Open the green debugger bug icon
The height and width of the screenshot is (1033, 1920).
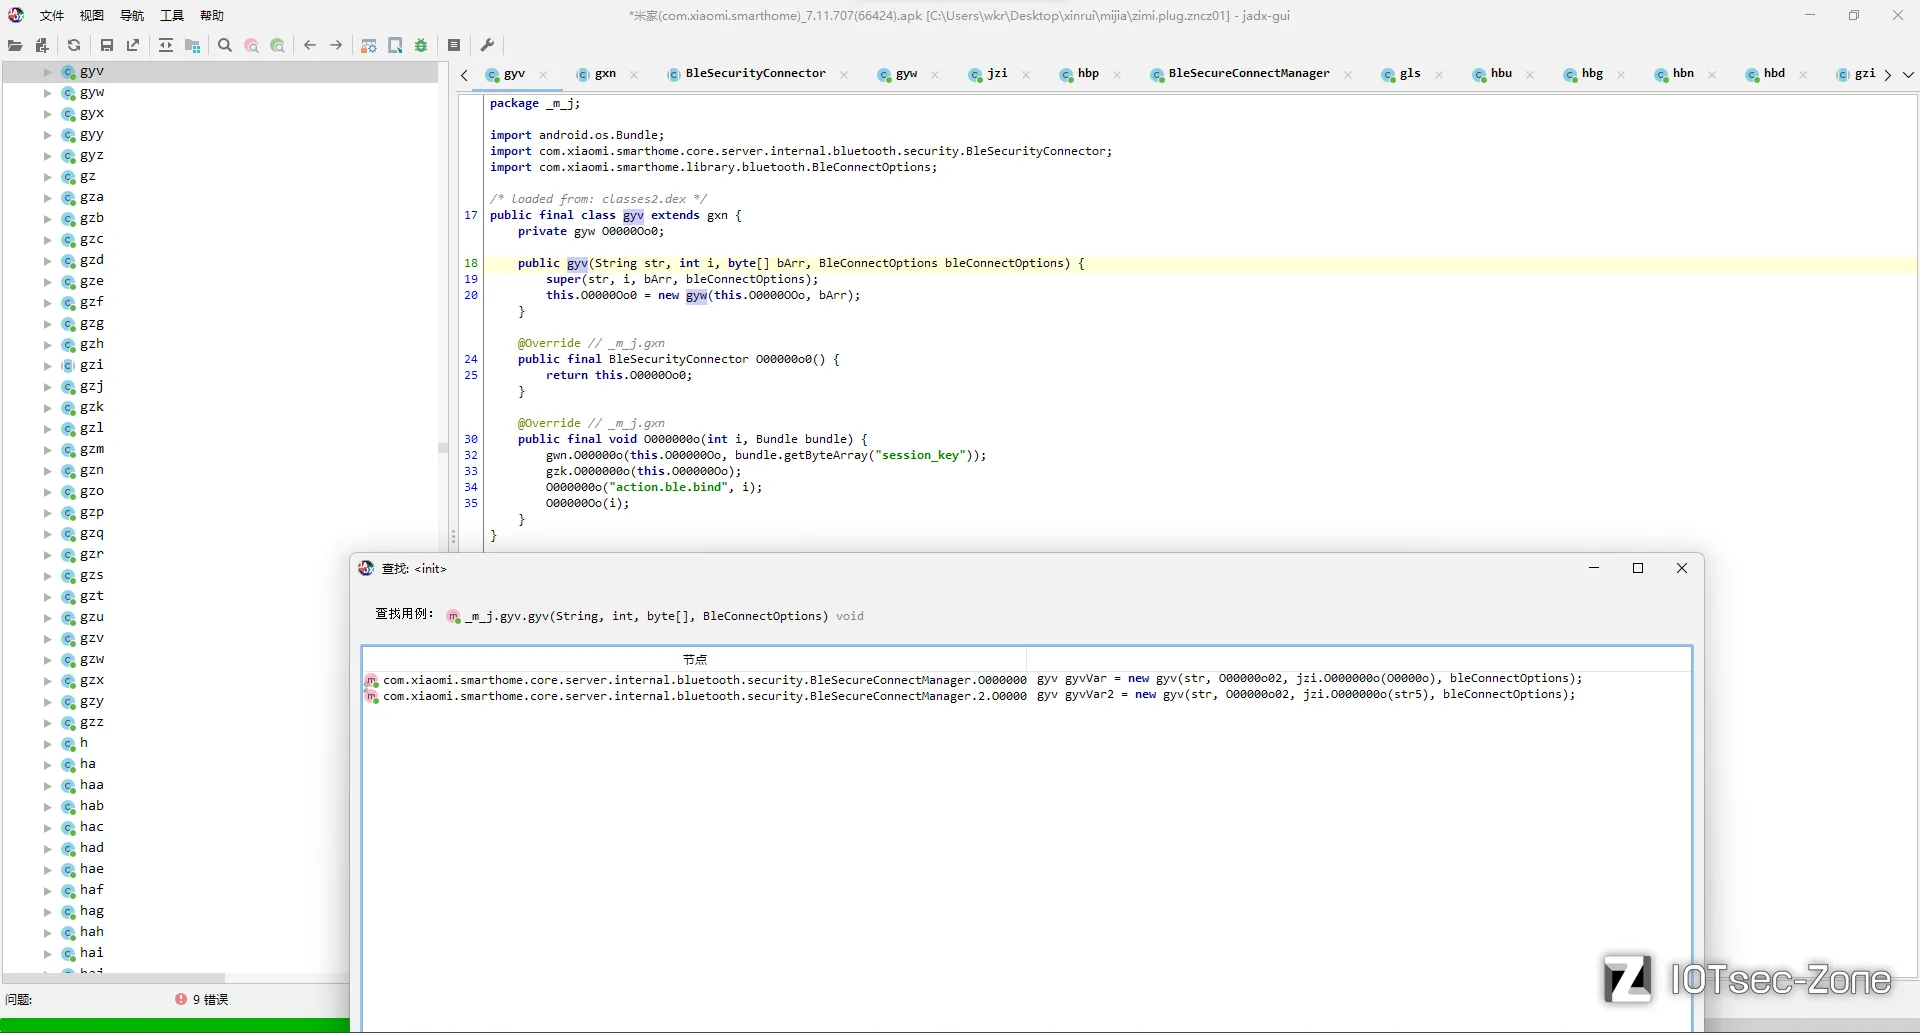coord(421,45)
